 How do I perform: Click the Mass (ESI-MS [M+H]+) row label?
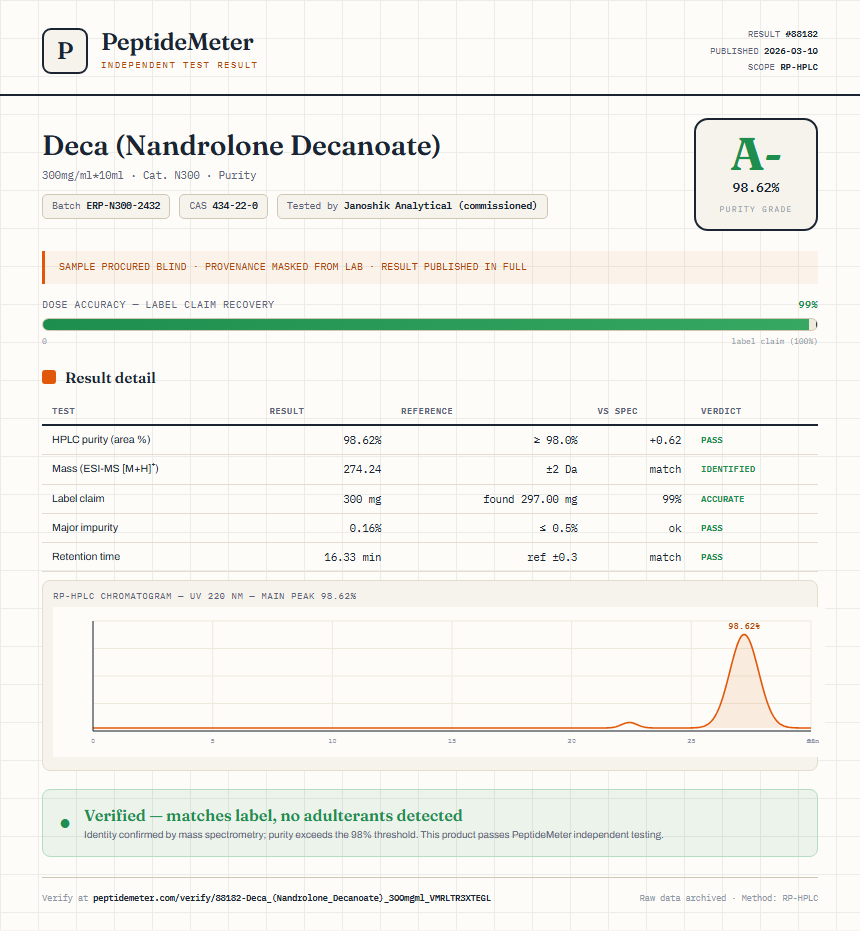pyautogui.click(x=105, y=468)
